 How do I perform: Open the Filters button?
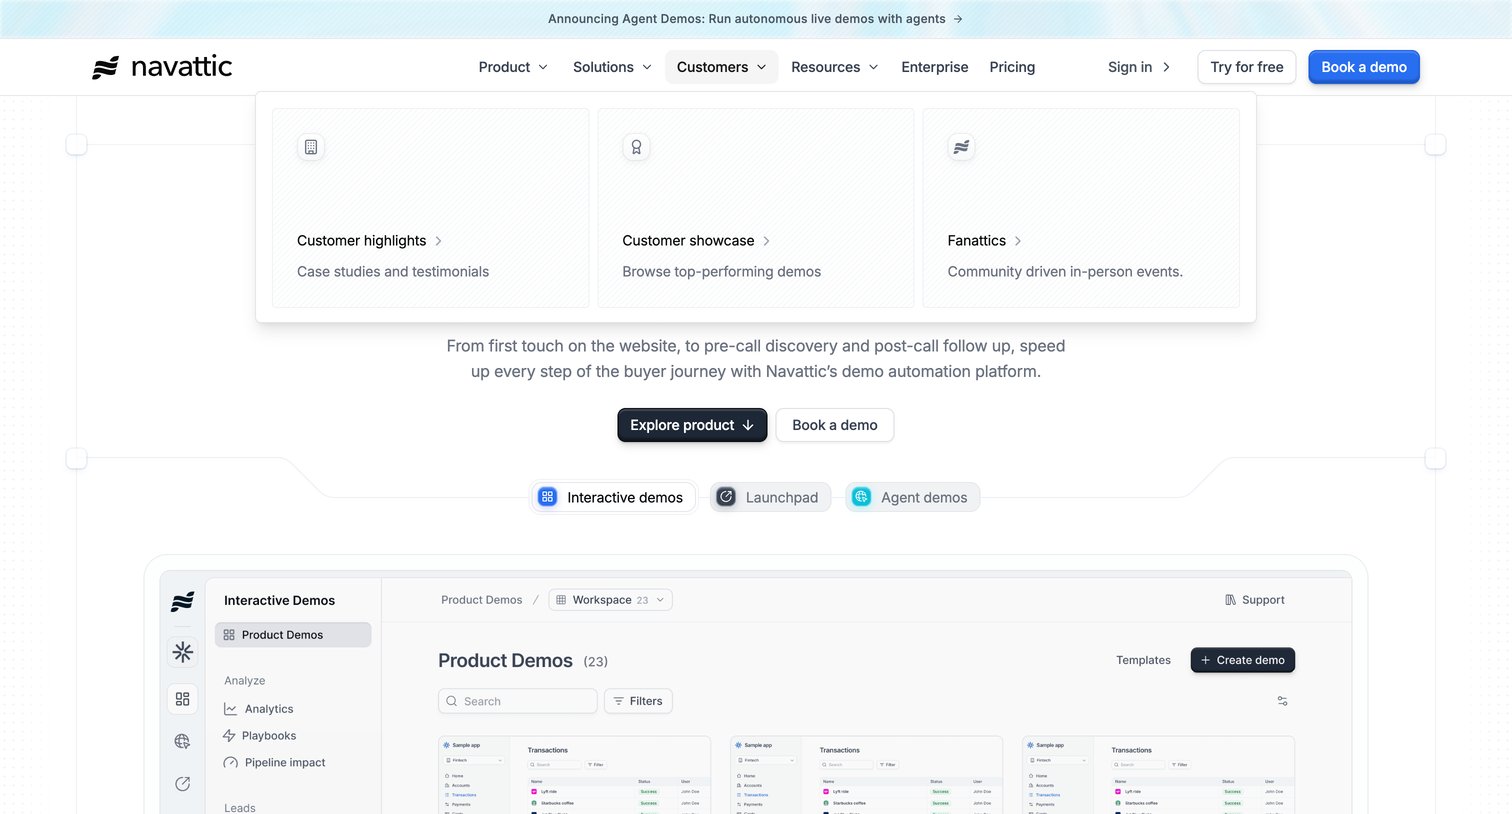(x=638, y=701)
